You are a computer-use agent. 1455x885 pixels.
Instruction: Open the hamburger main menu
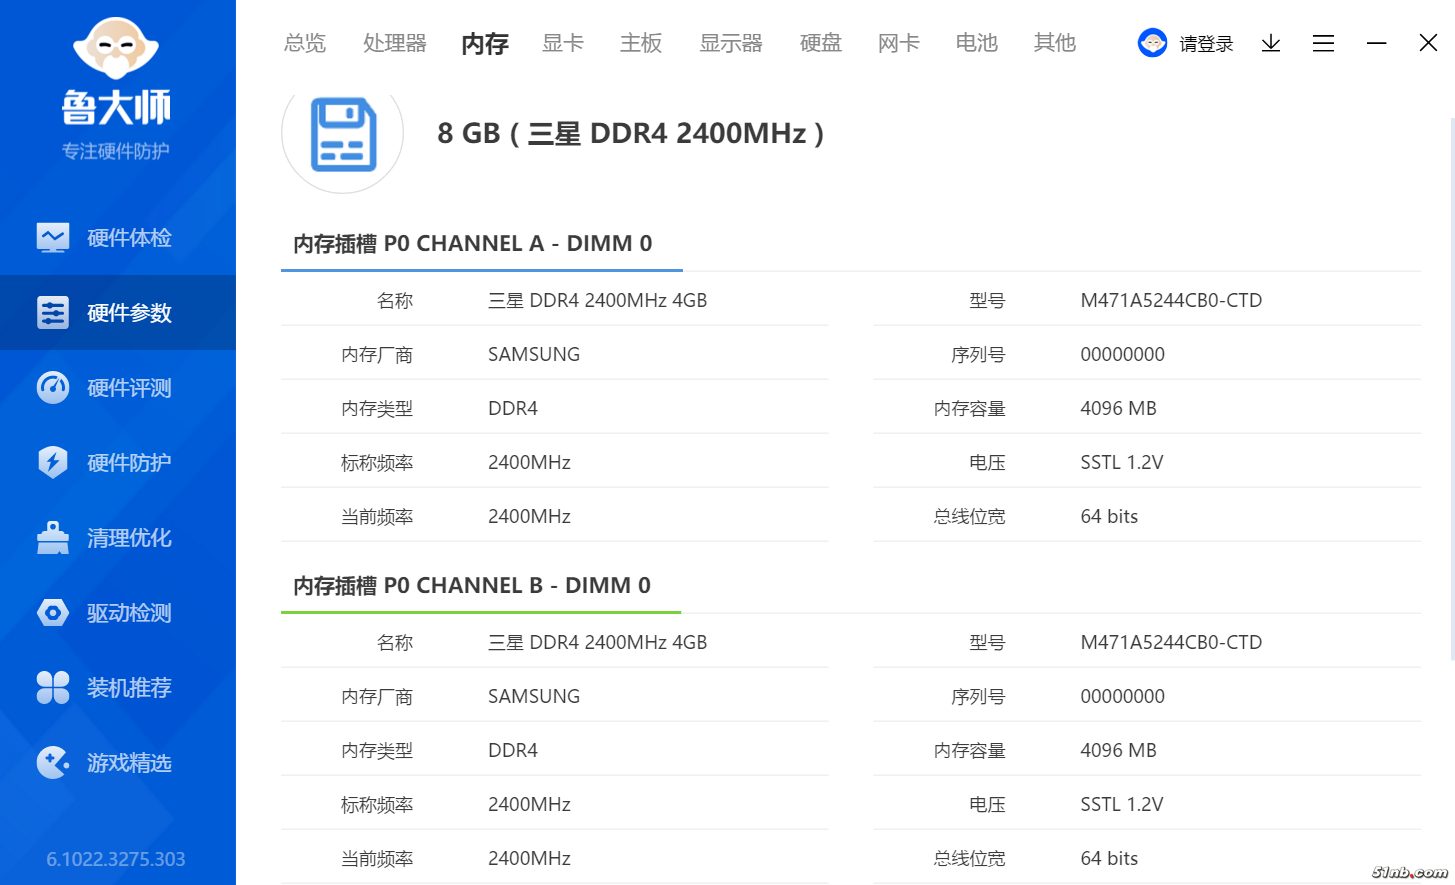click(1324, 43)
